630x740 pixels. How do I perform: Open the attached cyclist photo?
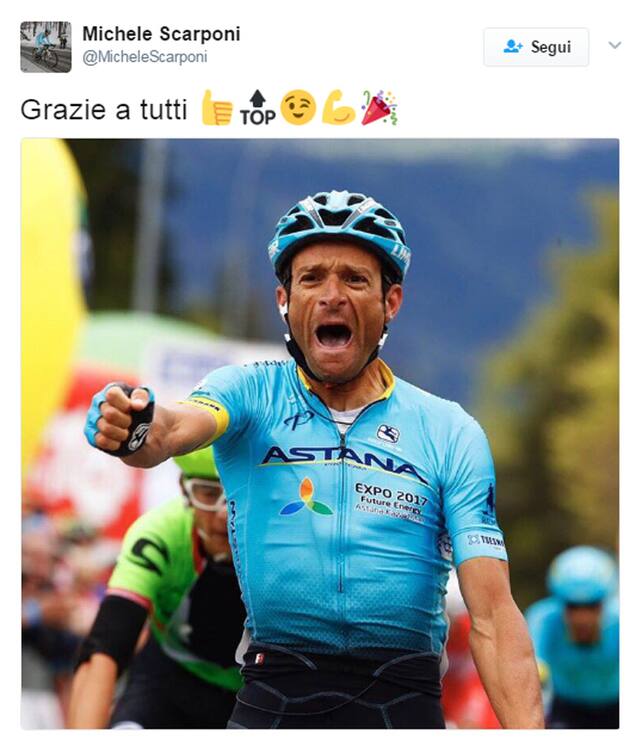tap(320, 433)
